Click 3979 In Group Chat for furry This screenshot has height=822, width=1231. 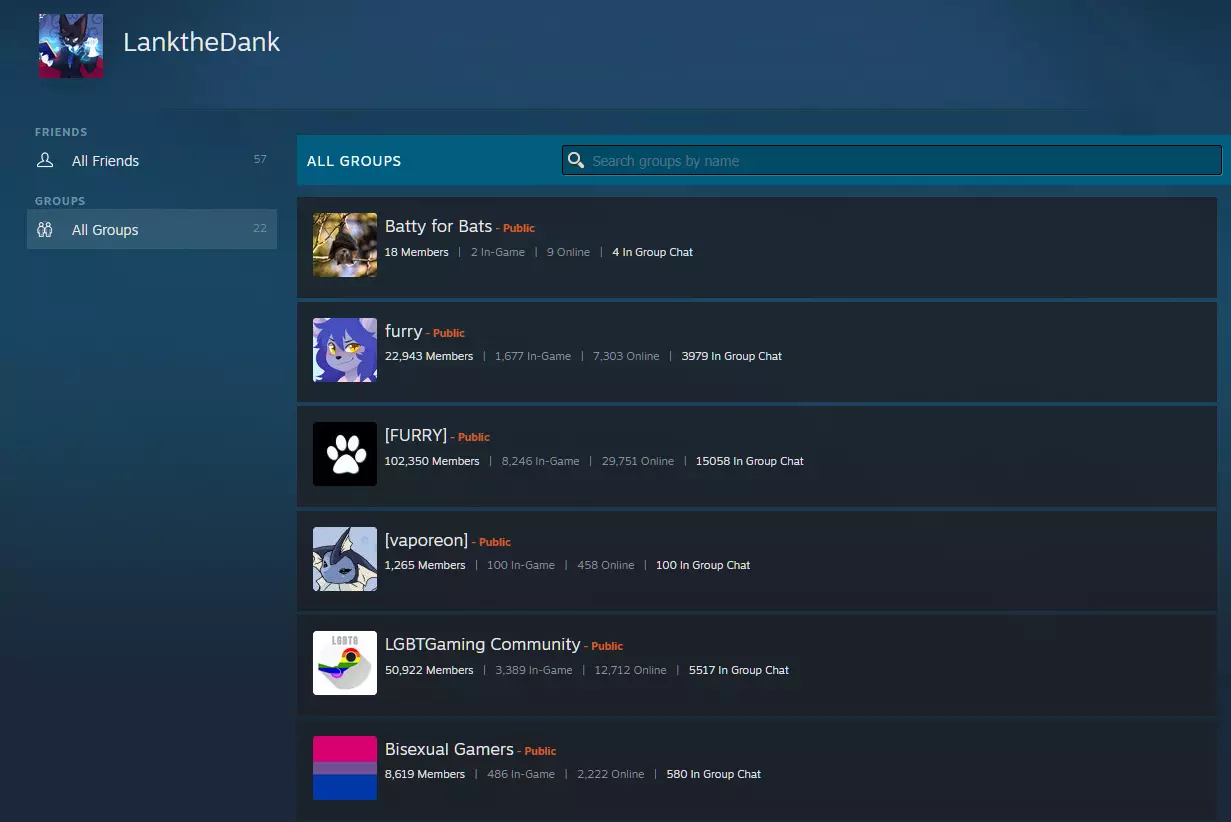coord(731,356)
